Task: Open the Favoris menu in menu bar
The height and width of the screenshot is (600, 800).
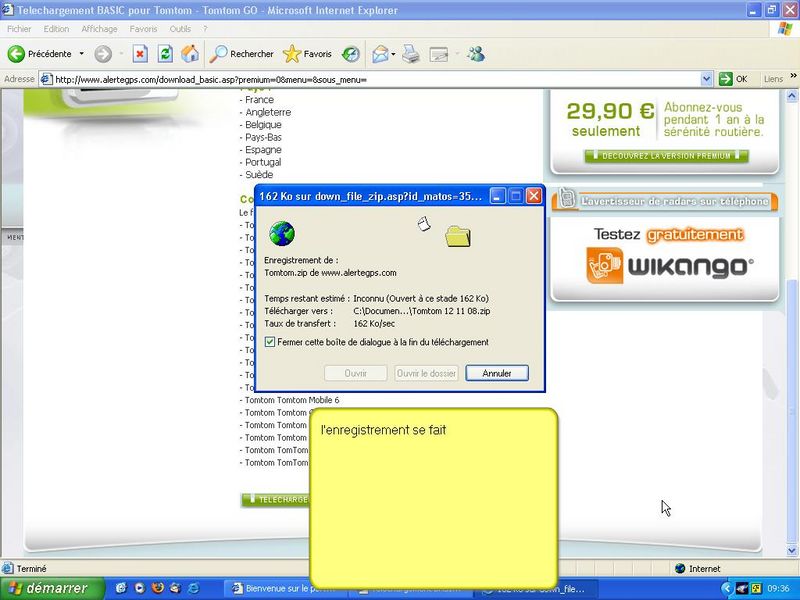Action: 143,29
